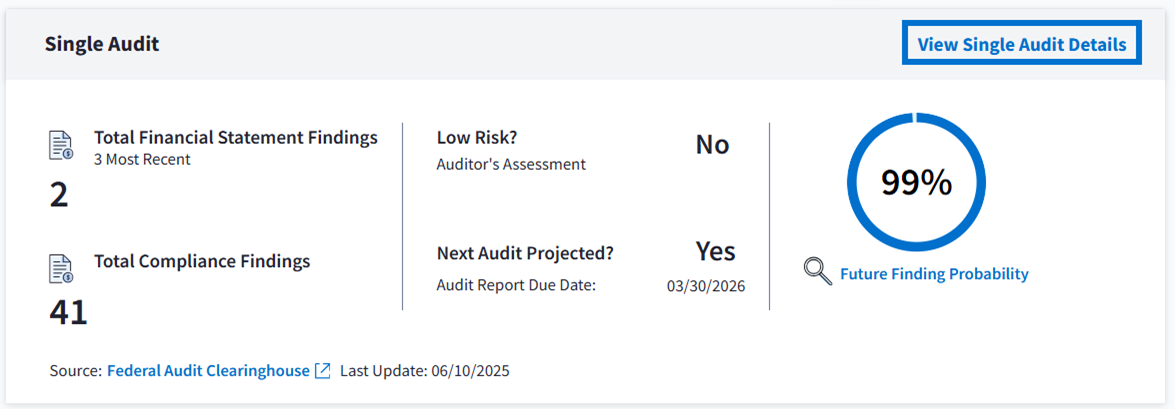Select the Total Financial Statement Findings label
The height and width of the screenshot is (409, 1175).
point(236,138)
